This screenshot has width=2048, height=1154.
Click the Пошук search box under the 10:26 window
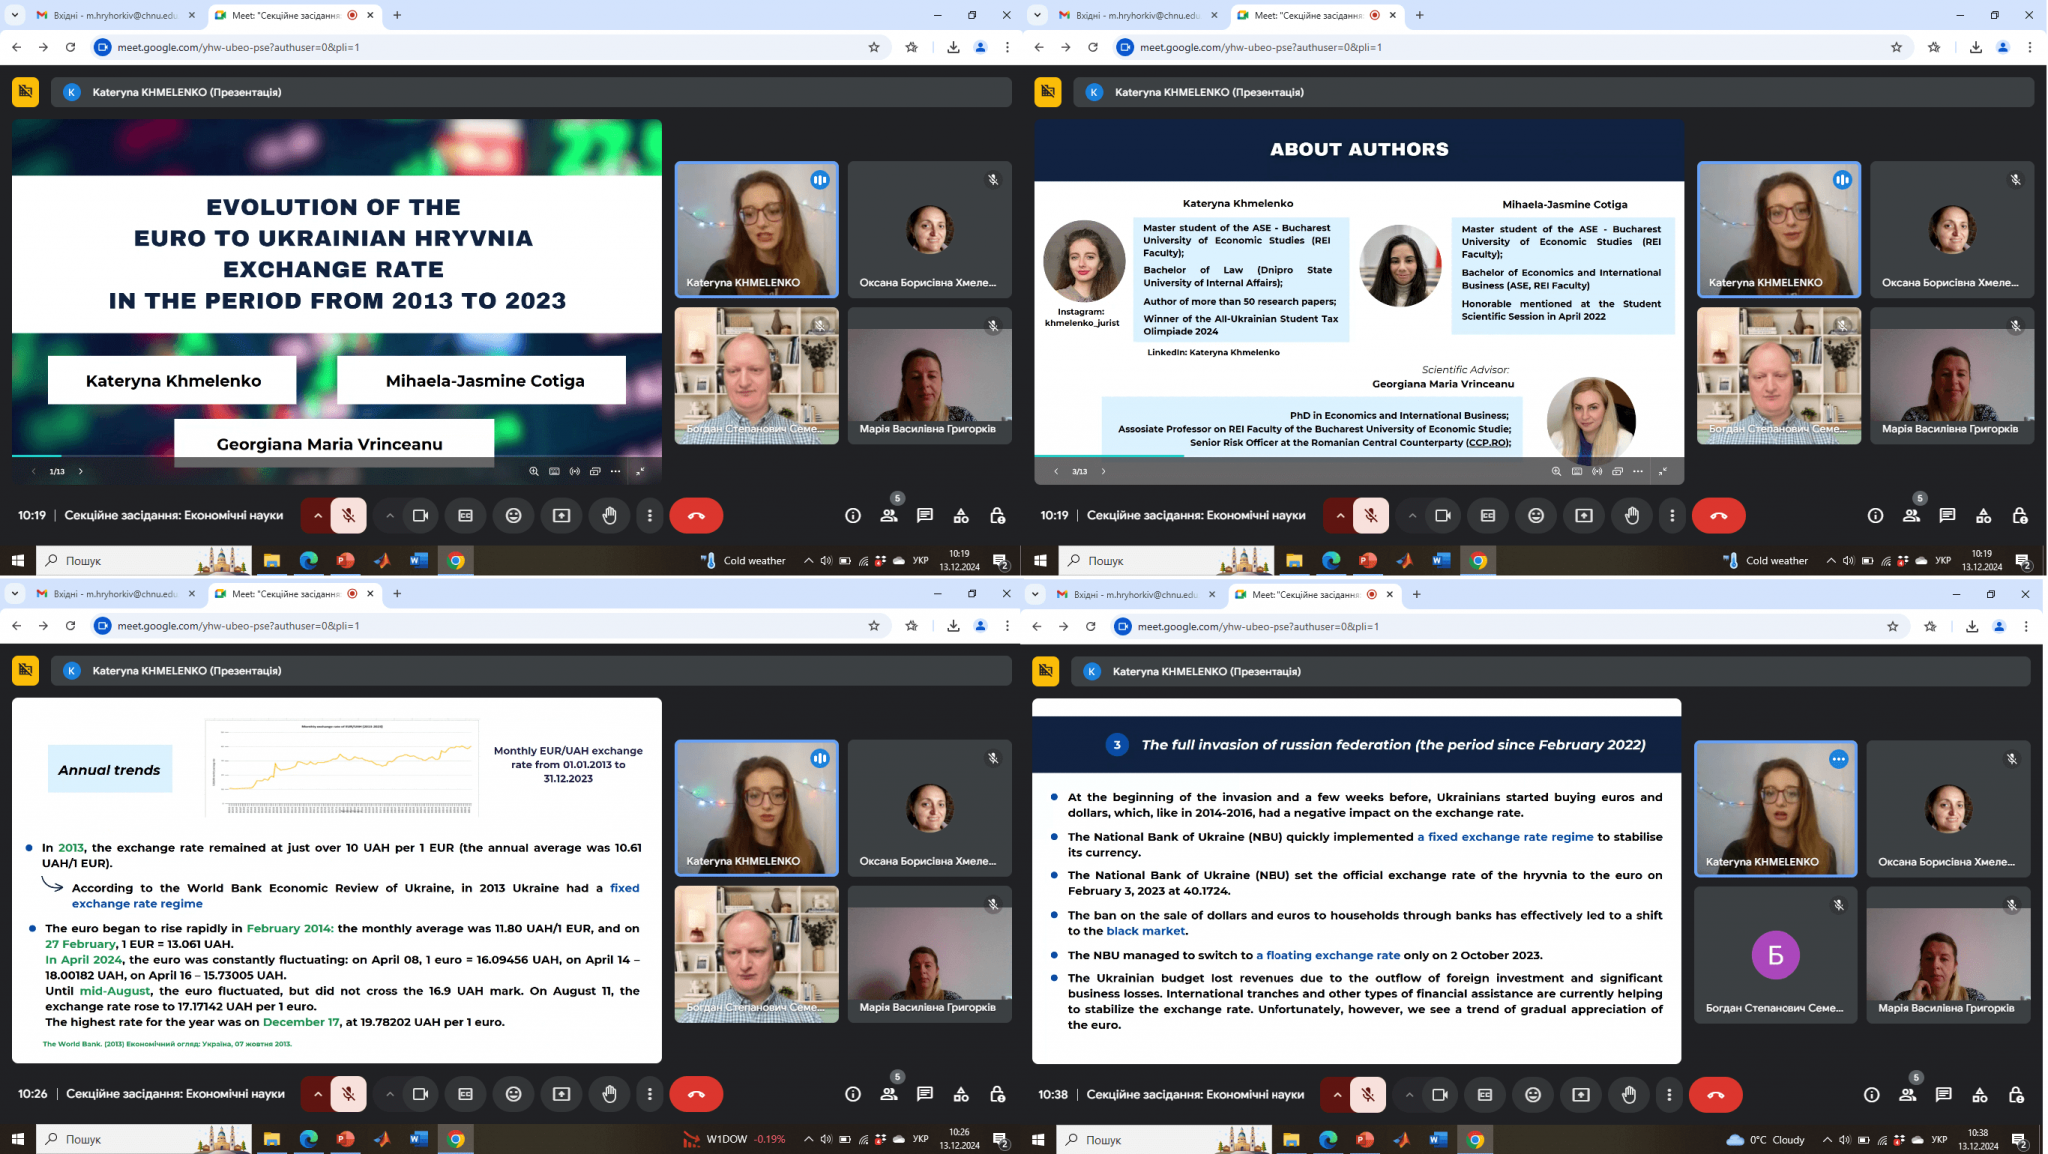(x=144, y=1139)
